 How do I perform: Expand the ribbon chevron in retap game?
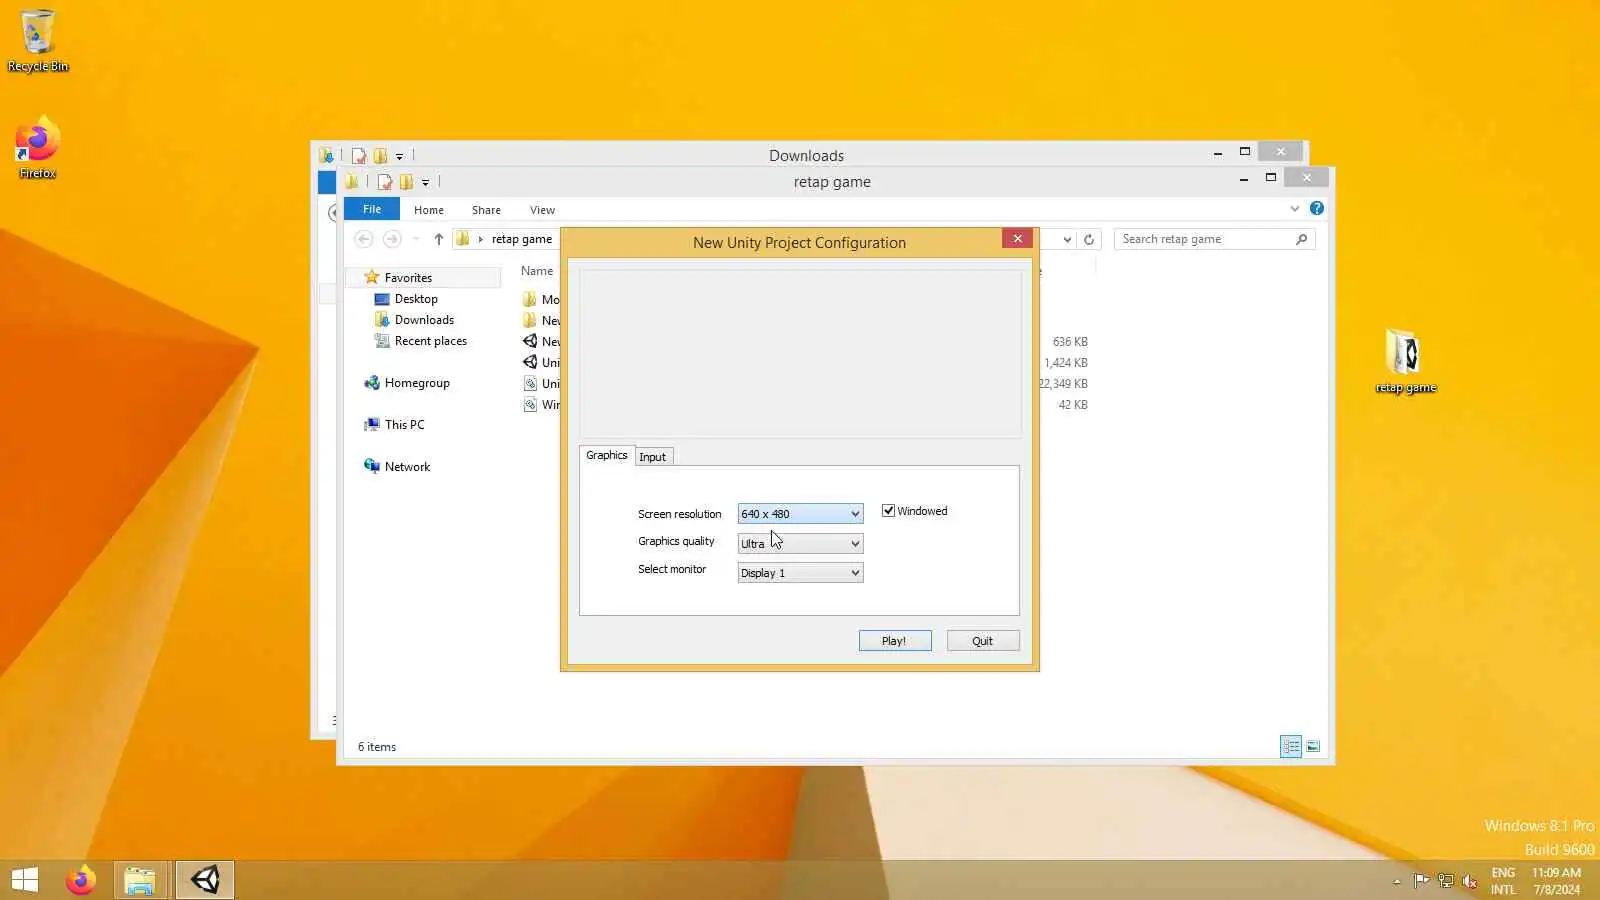[x=1295, y=209]
